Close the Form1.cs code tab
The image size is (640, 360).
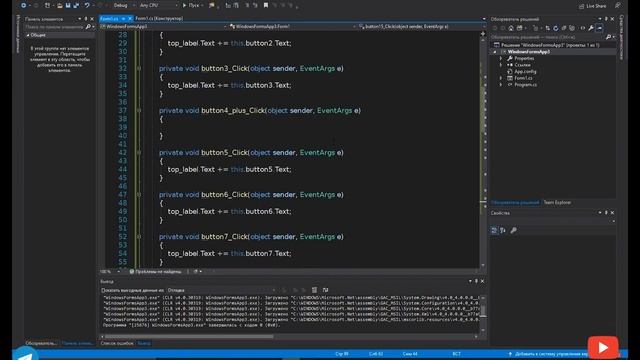130,18
